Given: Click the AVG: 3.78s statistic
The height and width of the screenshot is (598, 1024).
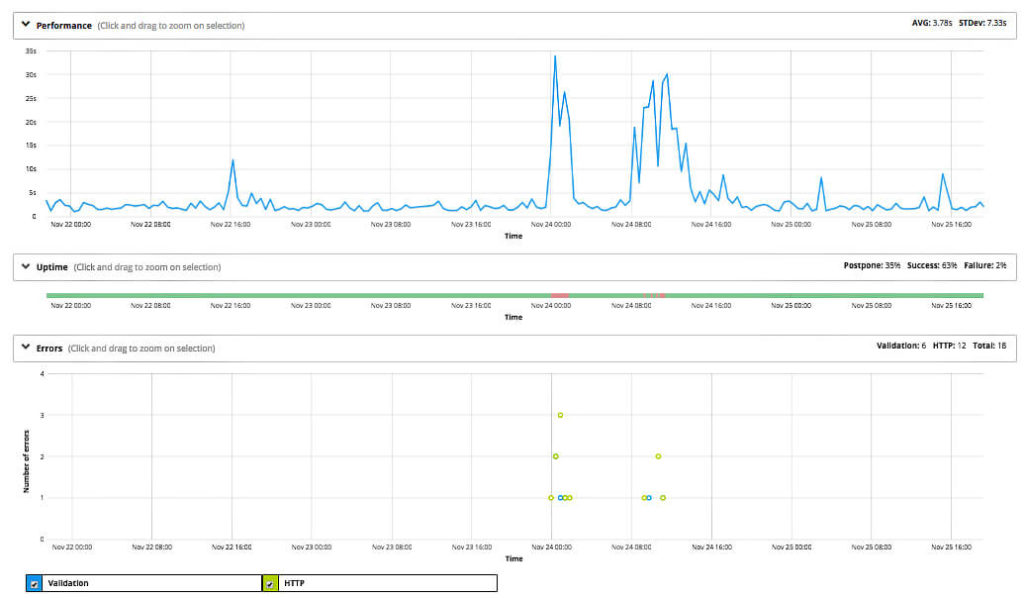Looking at the screenshot, I should pos(932,23).
